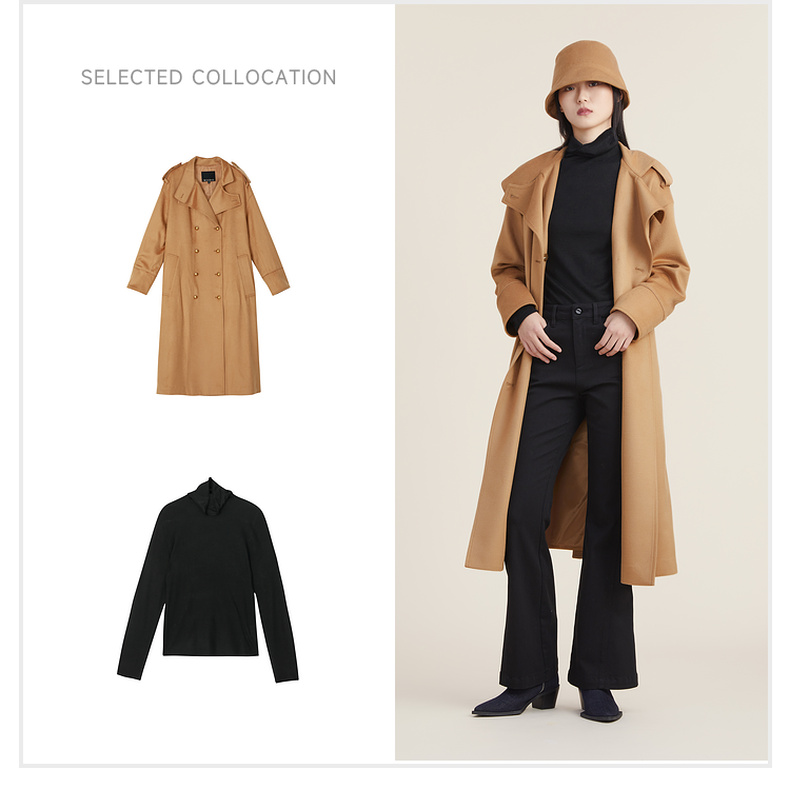Click the model's navy boot on the right

click(x=600, y=705)
